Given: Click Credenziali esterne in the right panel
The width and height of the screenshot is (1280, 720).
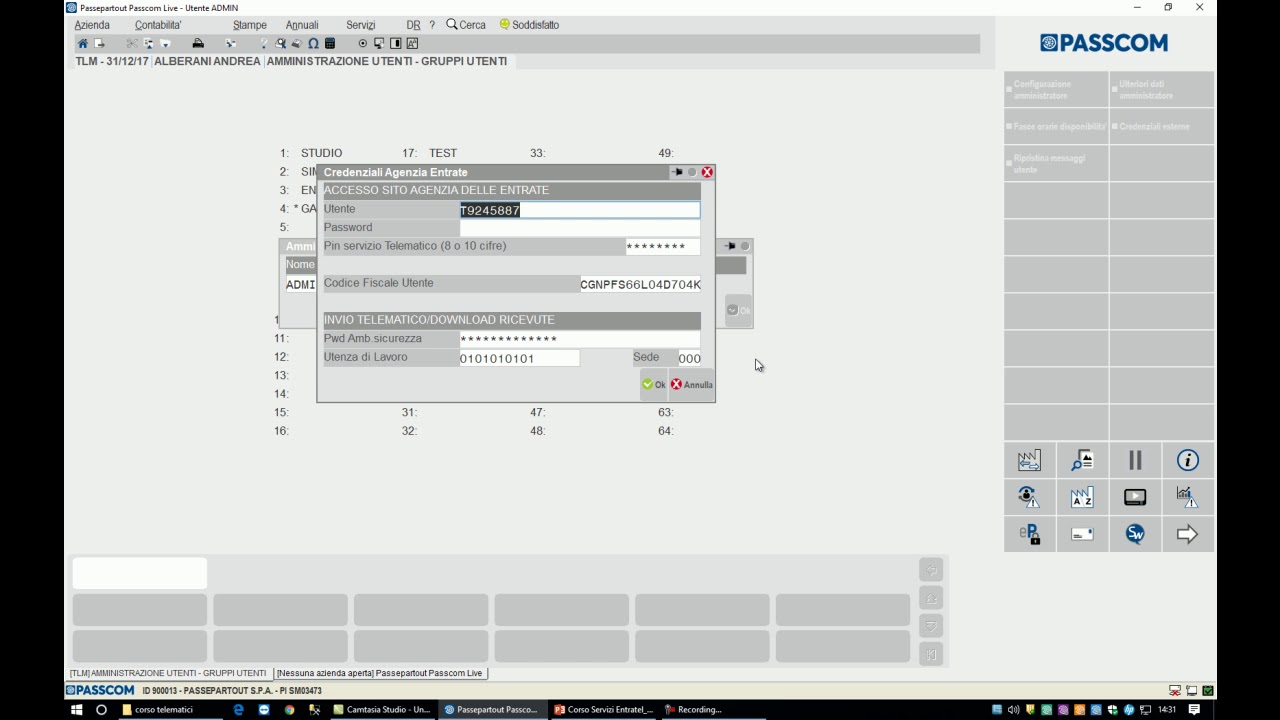Looking at the screenshot, I should [1162, 127].
